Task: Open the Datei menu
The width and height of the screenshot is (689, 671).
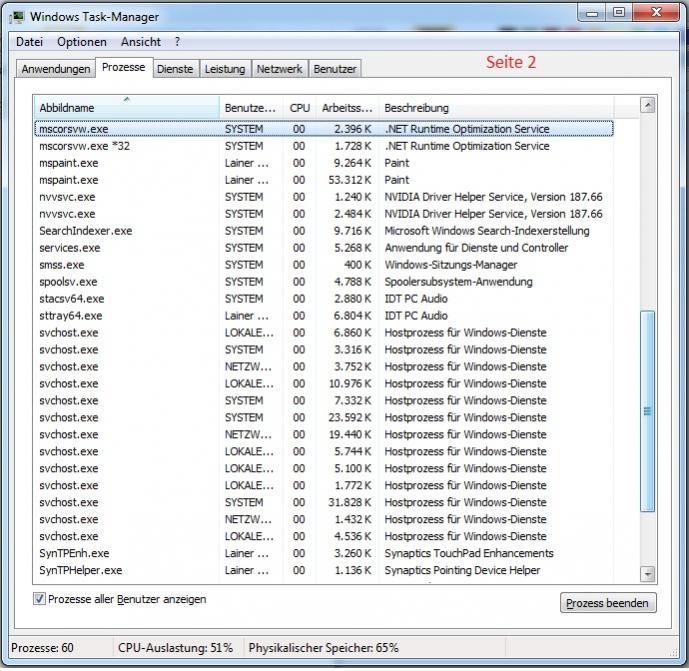Action: point(29,42)
